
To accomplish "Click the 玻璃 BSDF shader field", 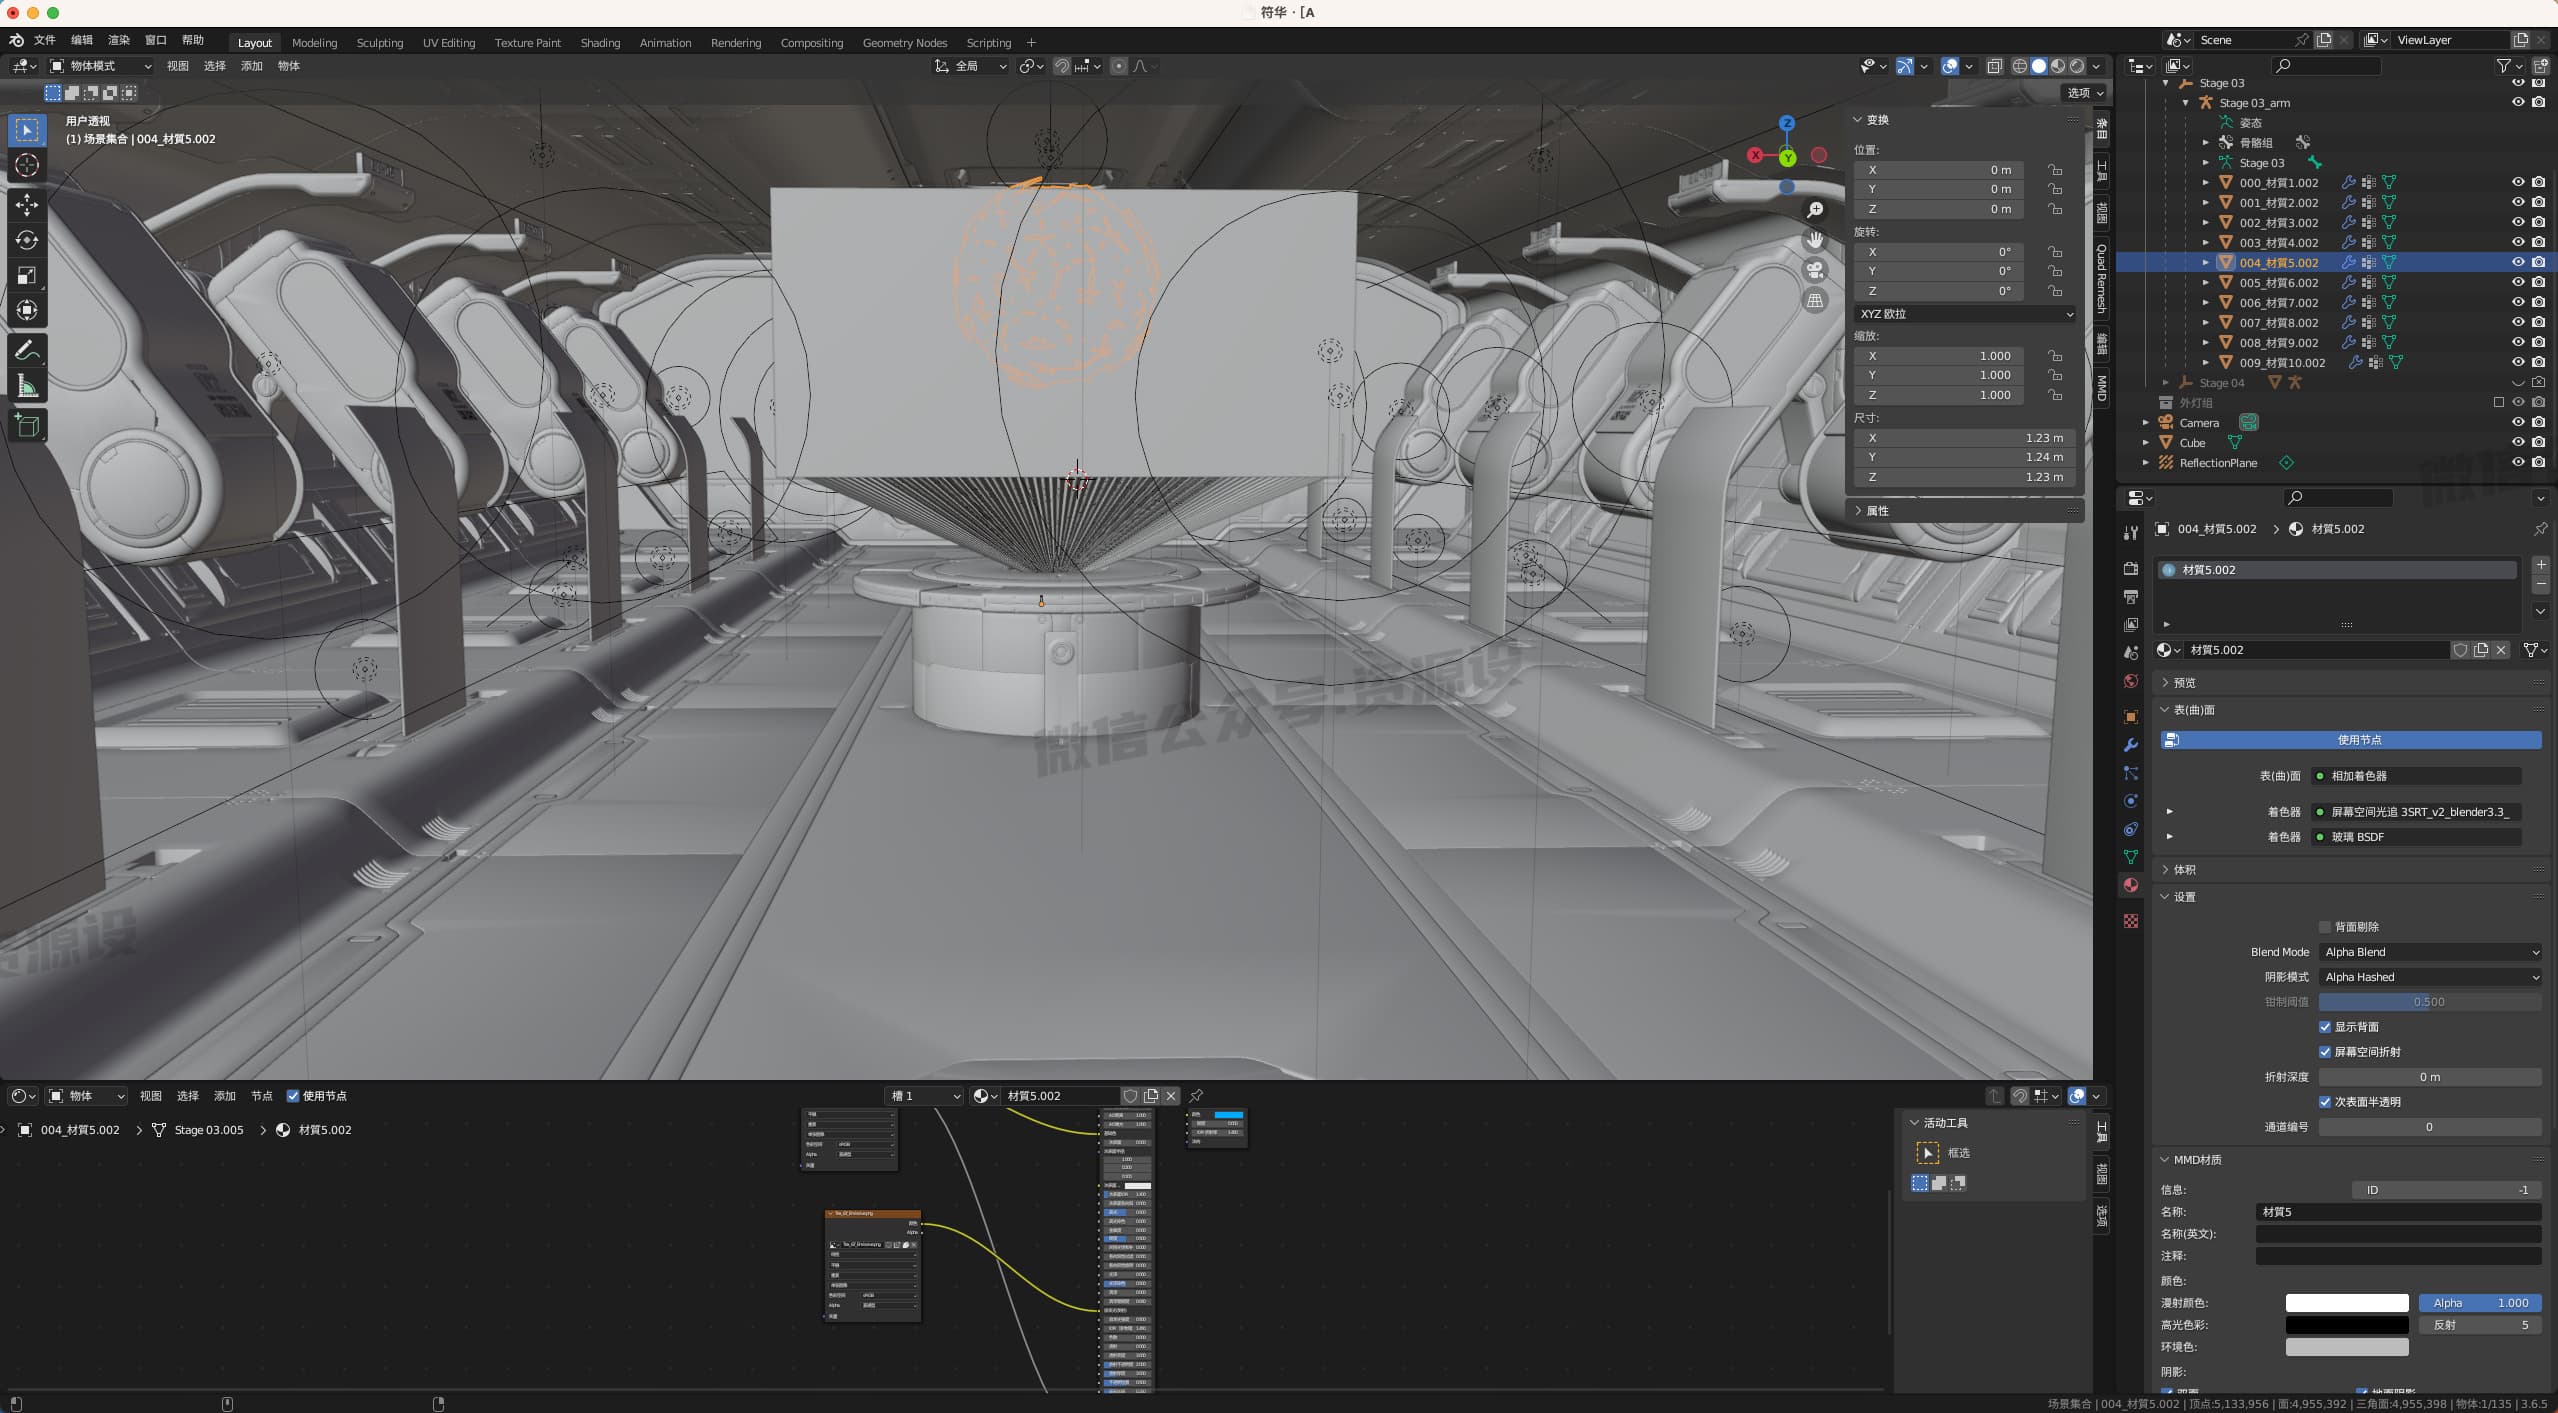I will click(x=2417, y=837).
